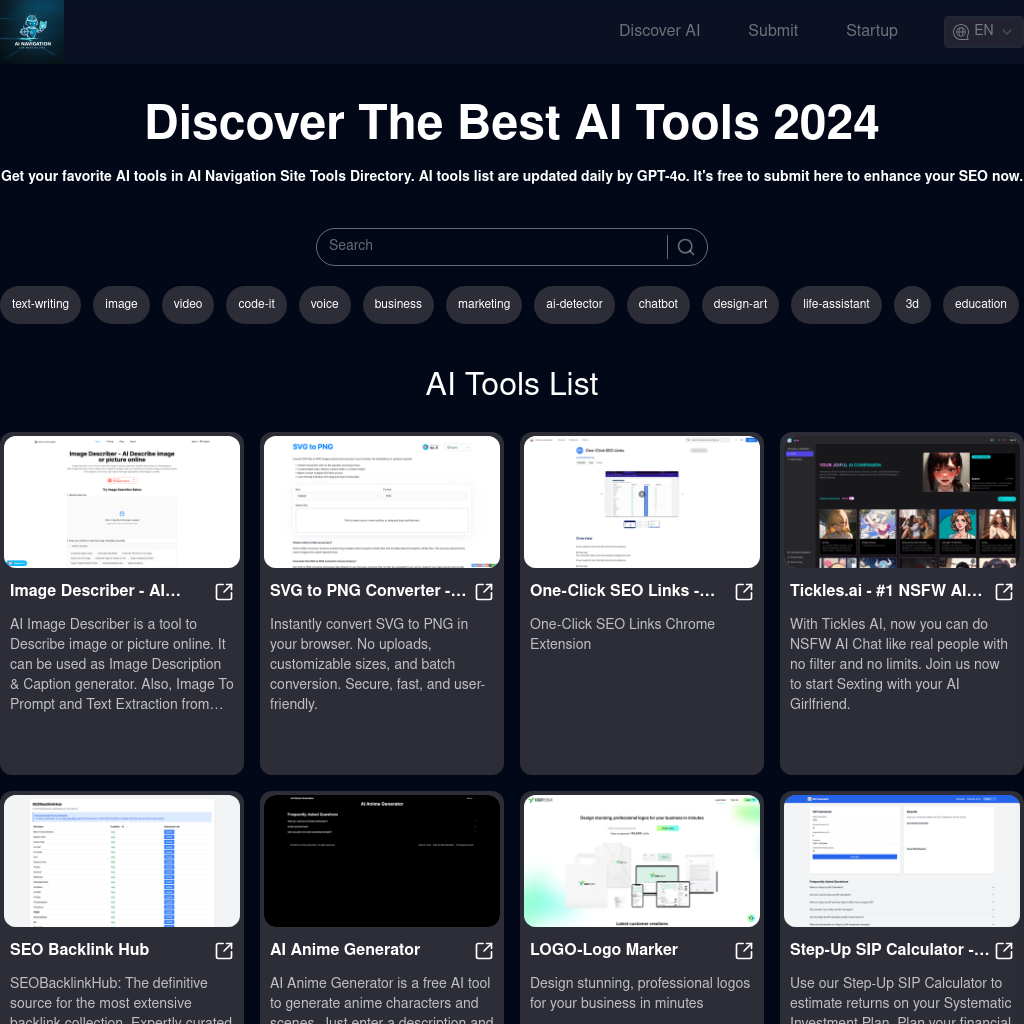The width and height of the screenshot is (1024, 1024).
Task: Open external link icon for AI Anime Generator
Action: point(484,951)
